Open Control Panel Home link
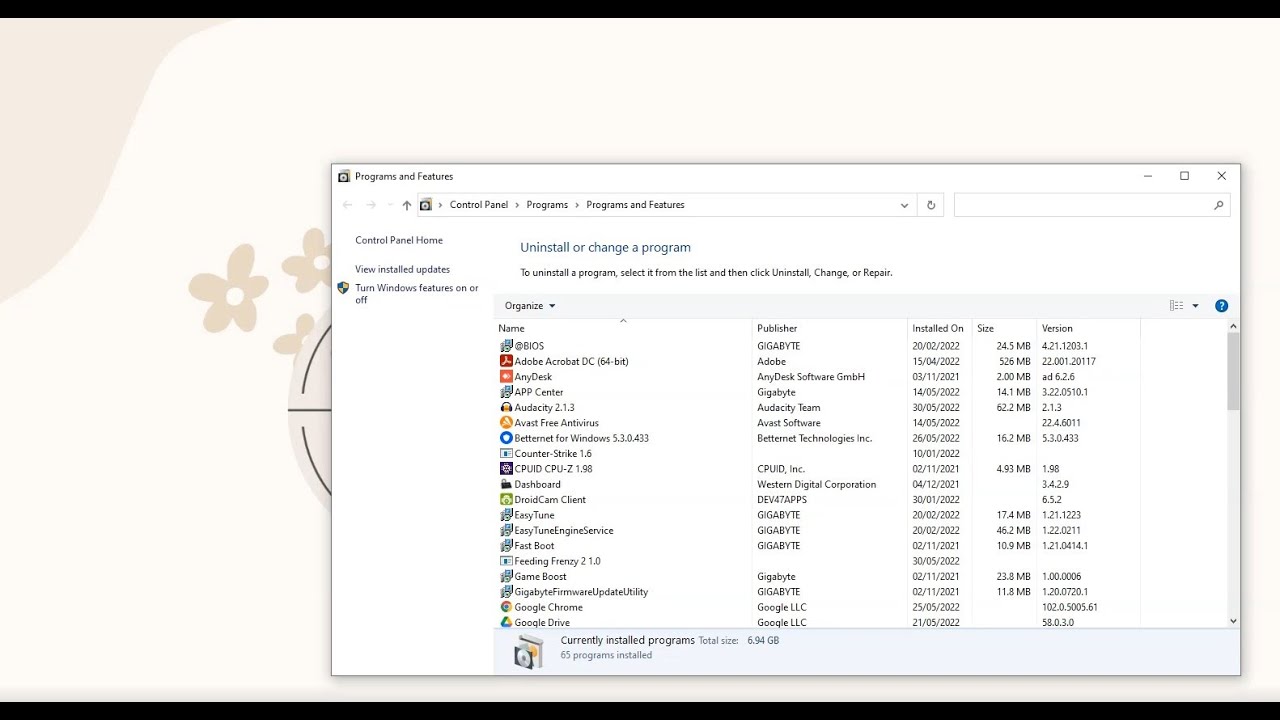1280x720 pixels. click(399, 240)
